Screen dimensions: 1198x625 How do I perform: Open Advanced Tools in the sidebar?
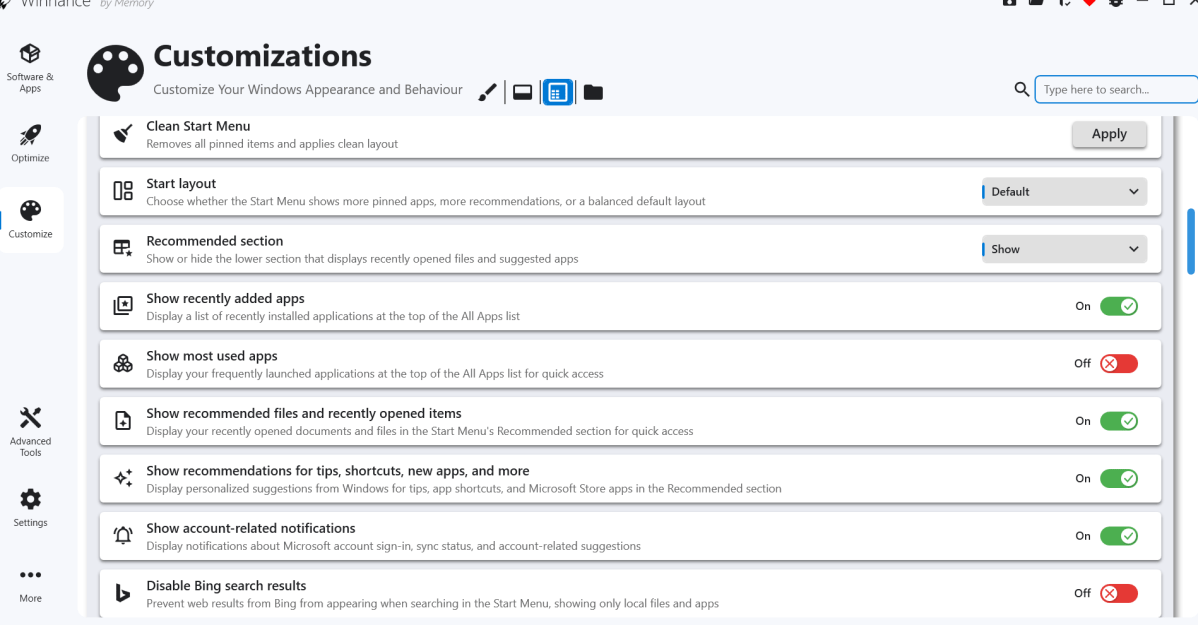coord(30,431)
